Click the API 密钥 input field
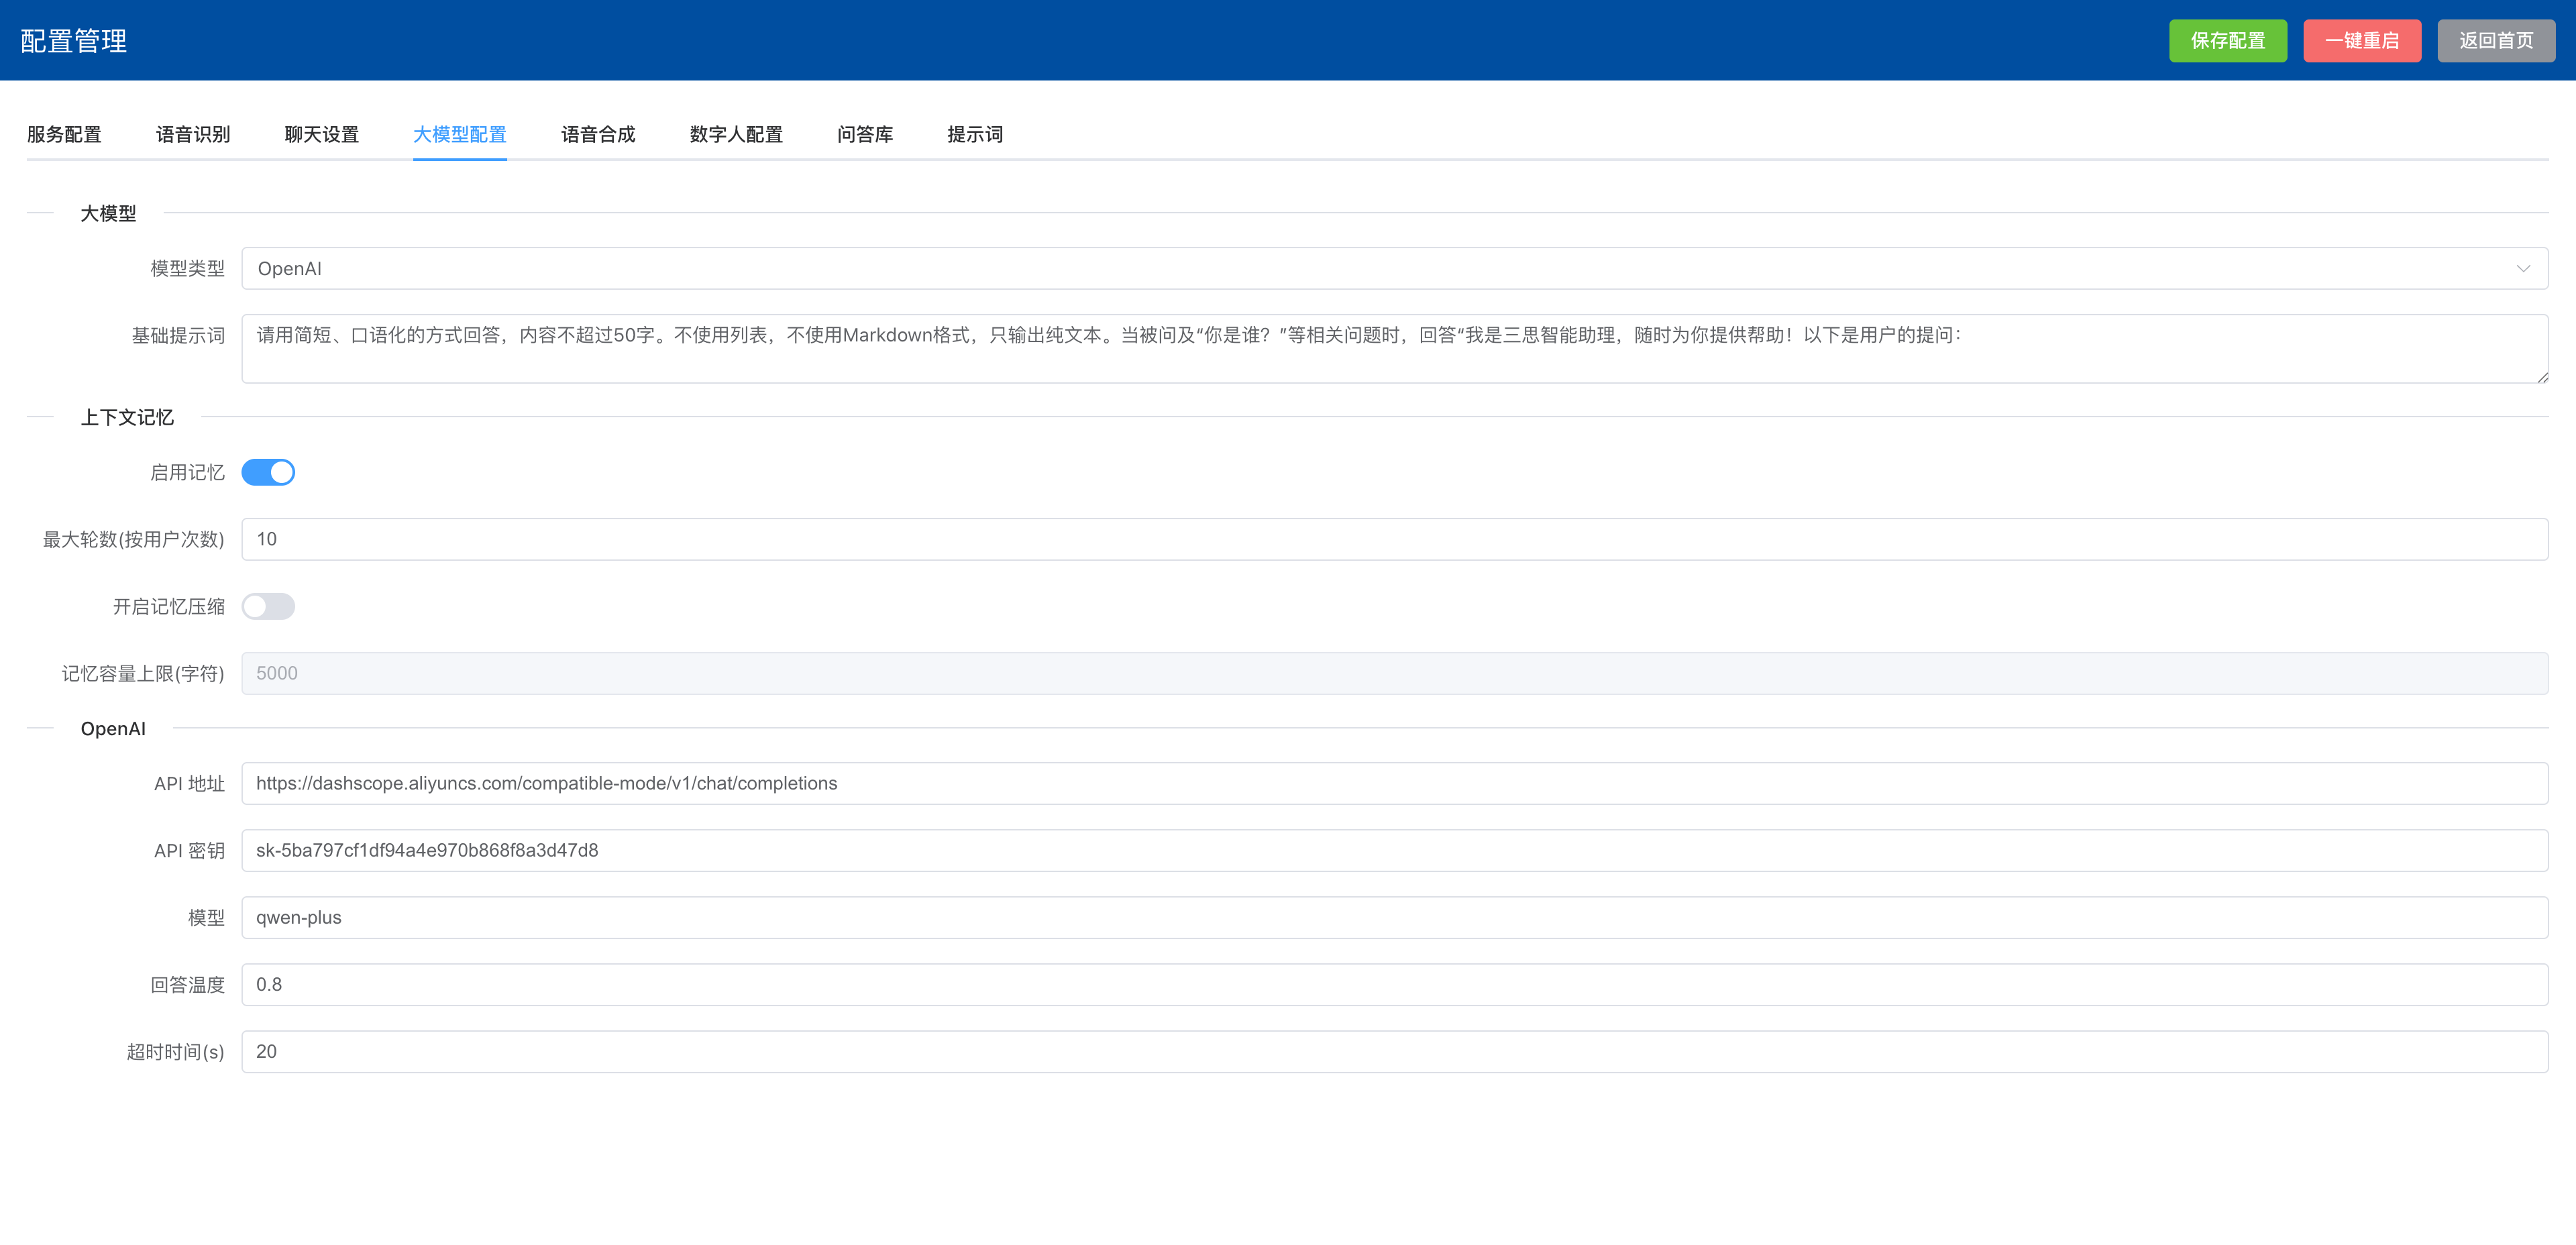 coord(1394,850)
